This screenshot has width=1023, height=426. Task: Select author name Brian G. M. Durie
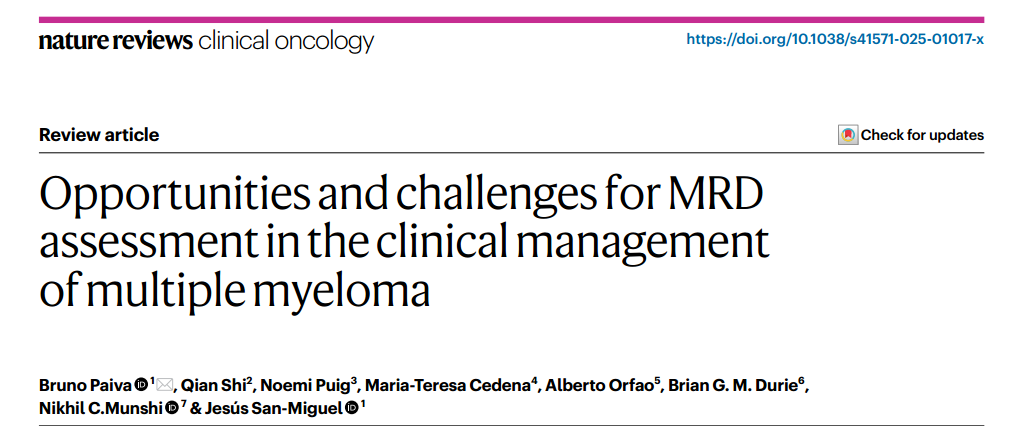(735, 386)
